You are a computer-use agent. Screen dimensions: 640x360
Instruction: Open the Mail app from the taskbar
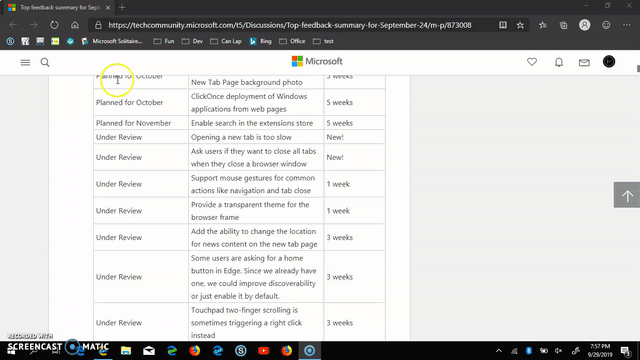149,351
